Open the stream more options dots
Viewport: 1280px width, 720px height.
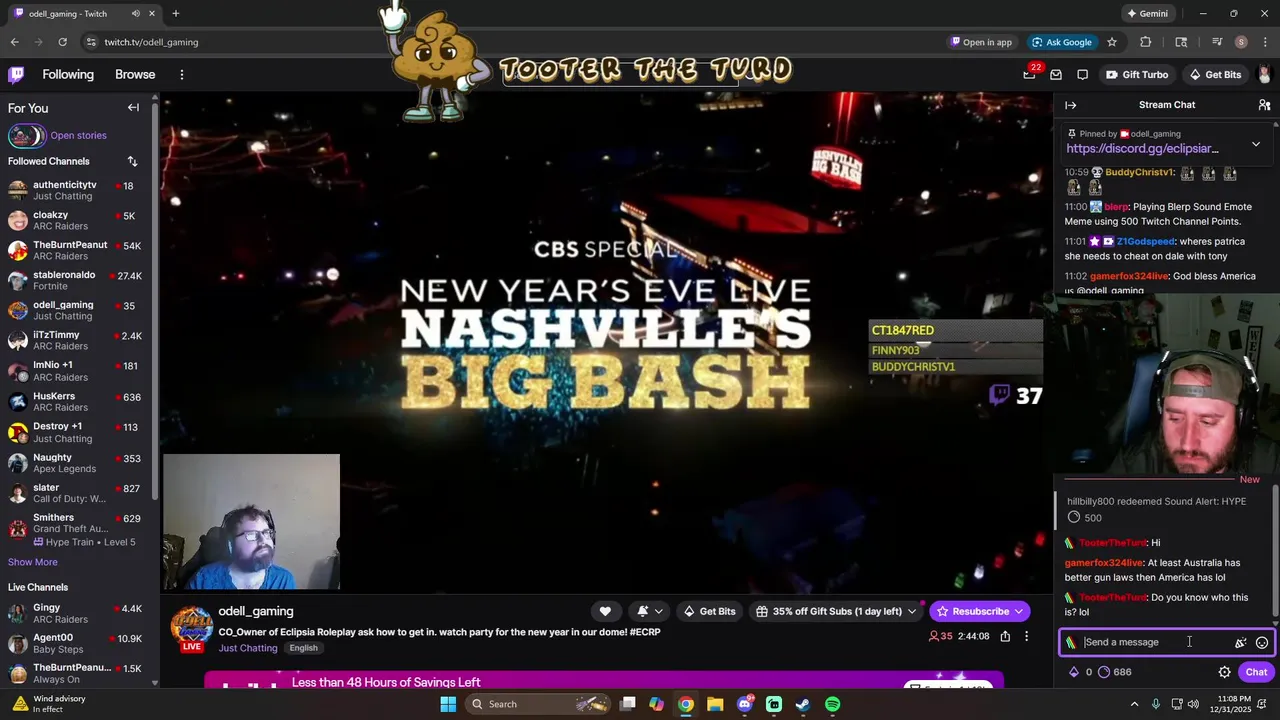click(1026, 636)
